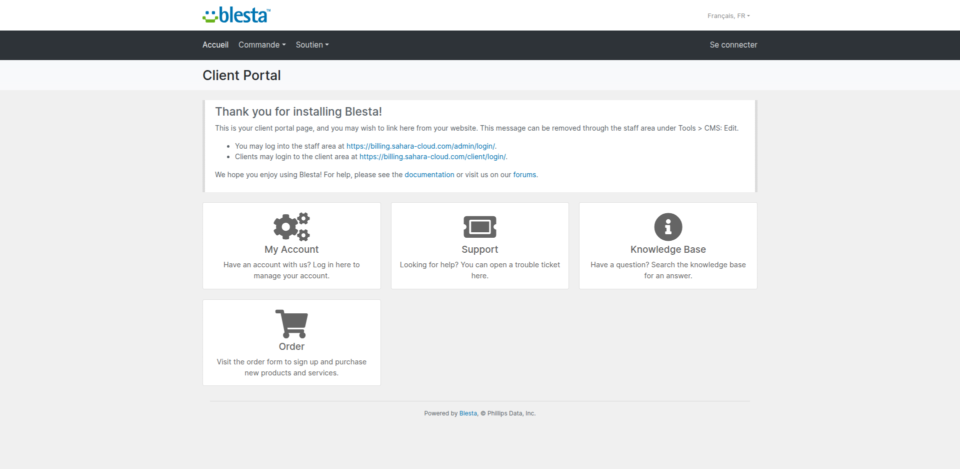Viewport: 960px width, 469px height.
Task: Select the Support card title
Action: (480, 250)
